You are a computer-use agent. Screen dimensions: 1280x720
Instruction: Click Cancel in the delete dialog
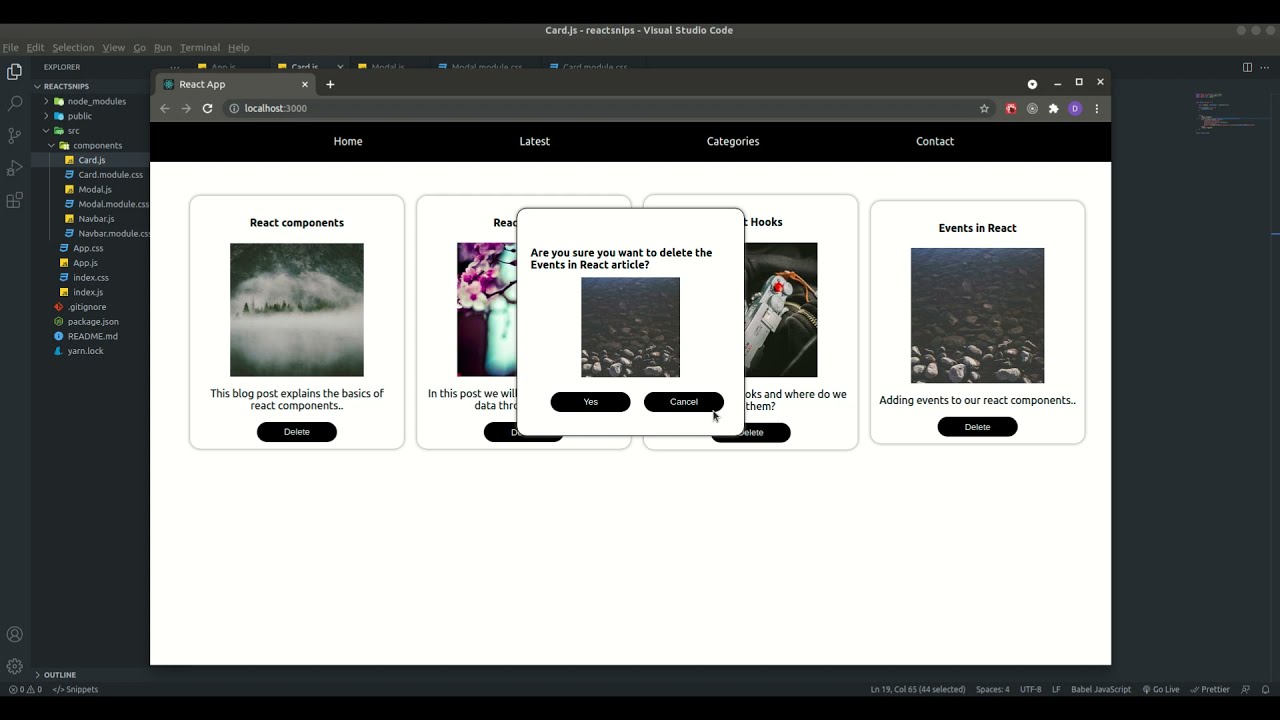[x=684, y=402]
